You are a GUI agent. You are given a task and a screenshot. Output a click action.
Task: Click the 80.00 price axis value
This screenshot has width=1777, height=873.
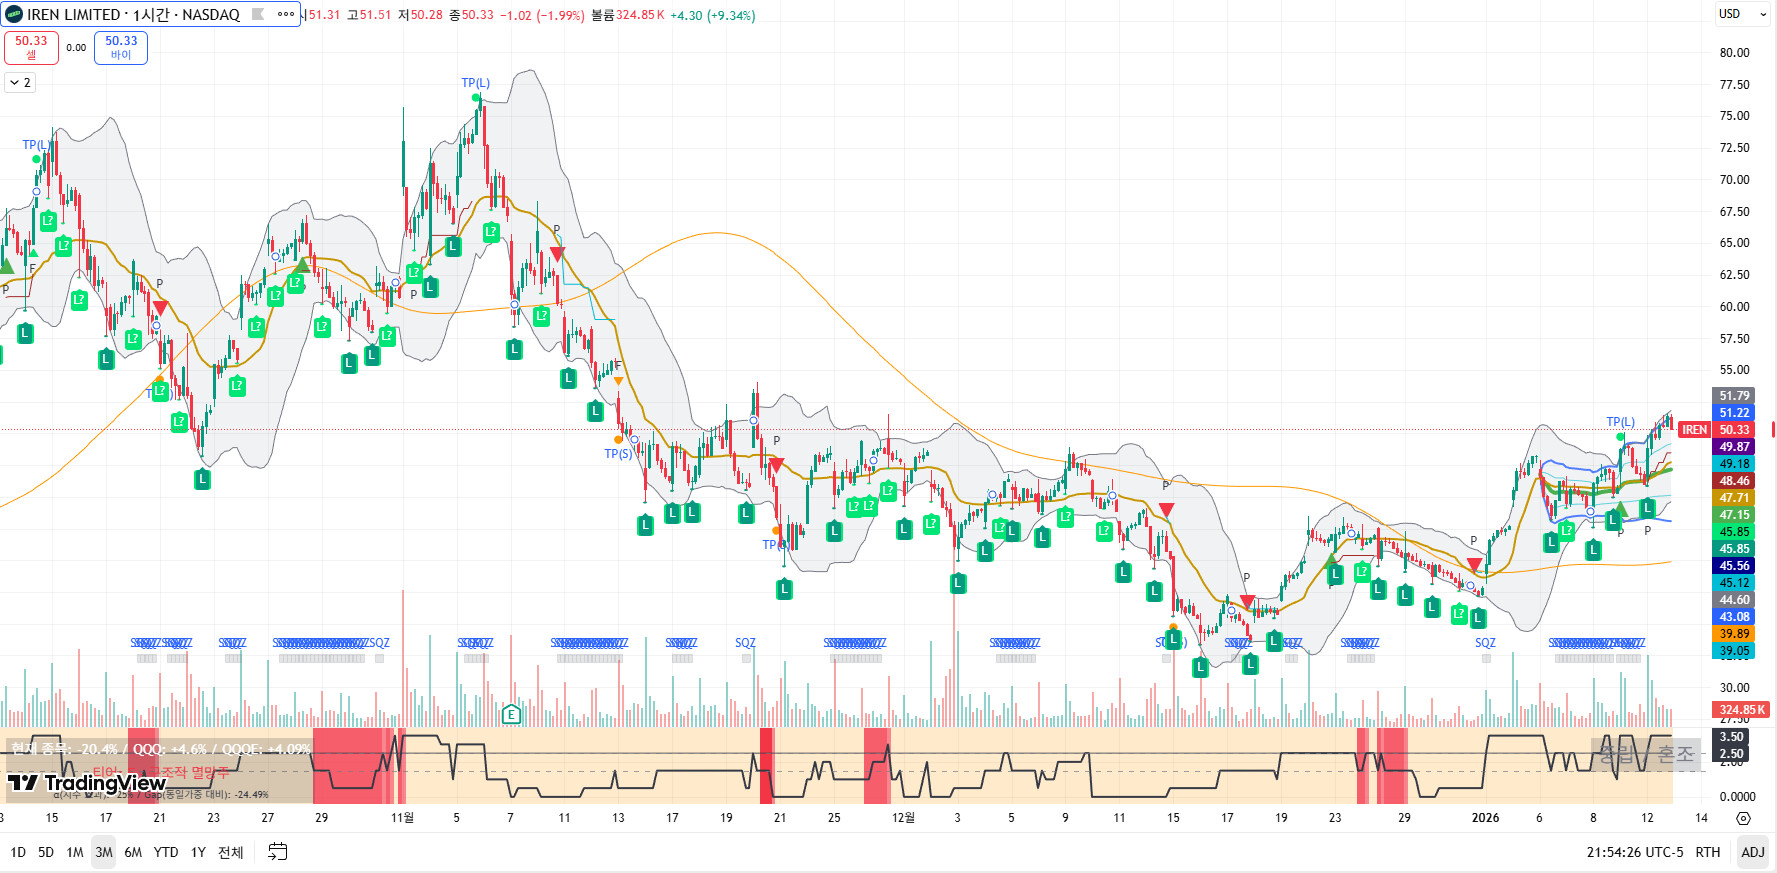(x=1734, y=53)
